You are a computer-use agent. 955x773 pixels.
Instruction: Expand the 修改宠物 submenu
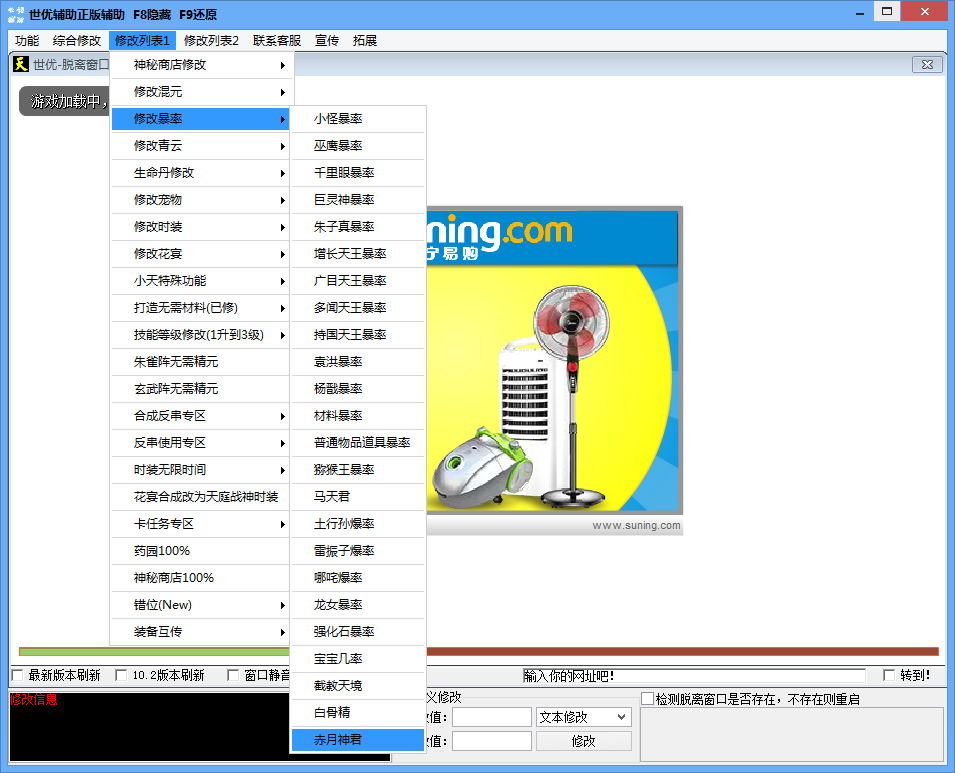(x=200, y=200)
